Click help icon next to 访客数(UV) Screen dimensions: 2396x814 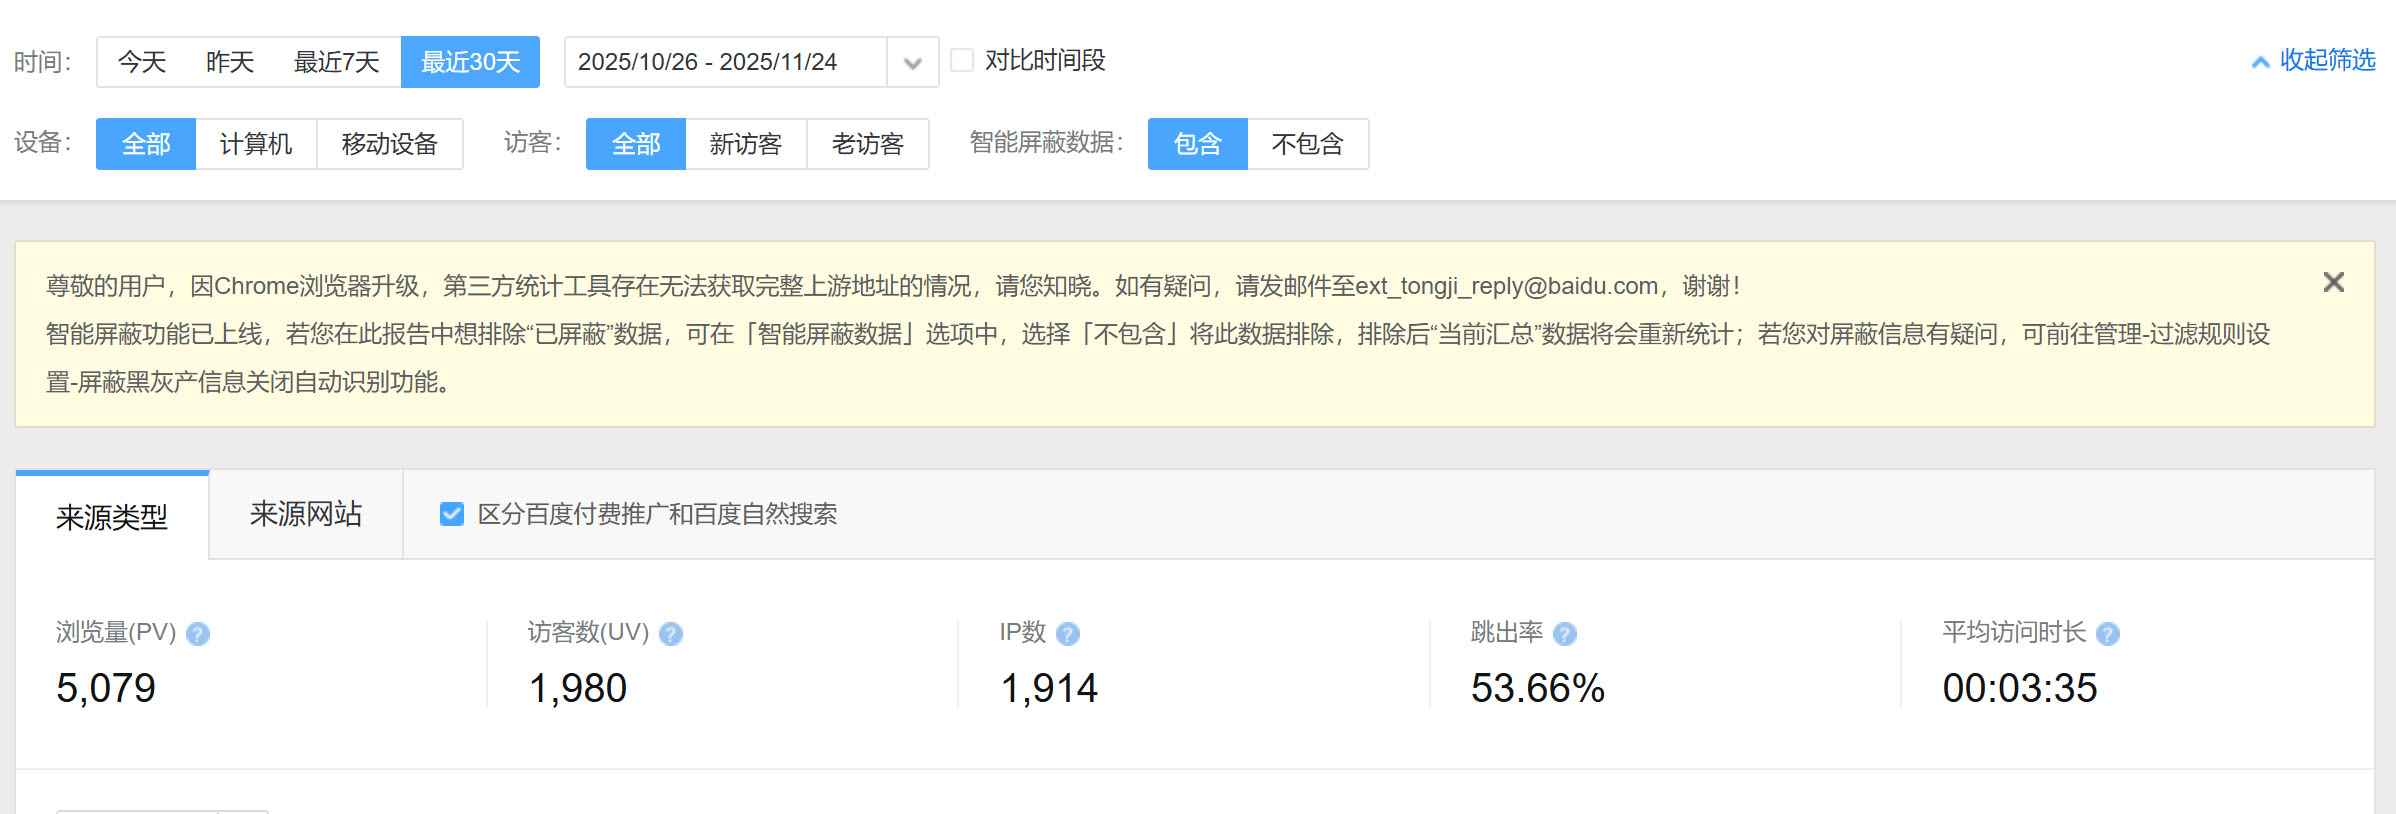[671, 634]
